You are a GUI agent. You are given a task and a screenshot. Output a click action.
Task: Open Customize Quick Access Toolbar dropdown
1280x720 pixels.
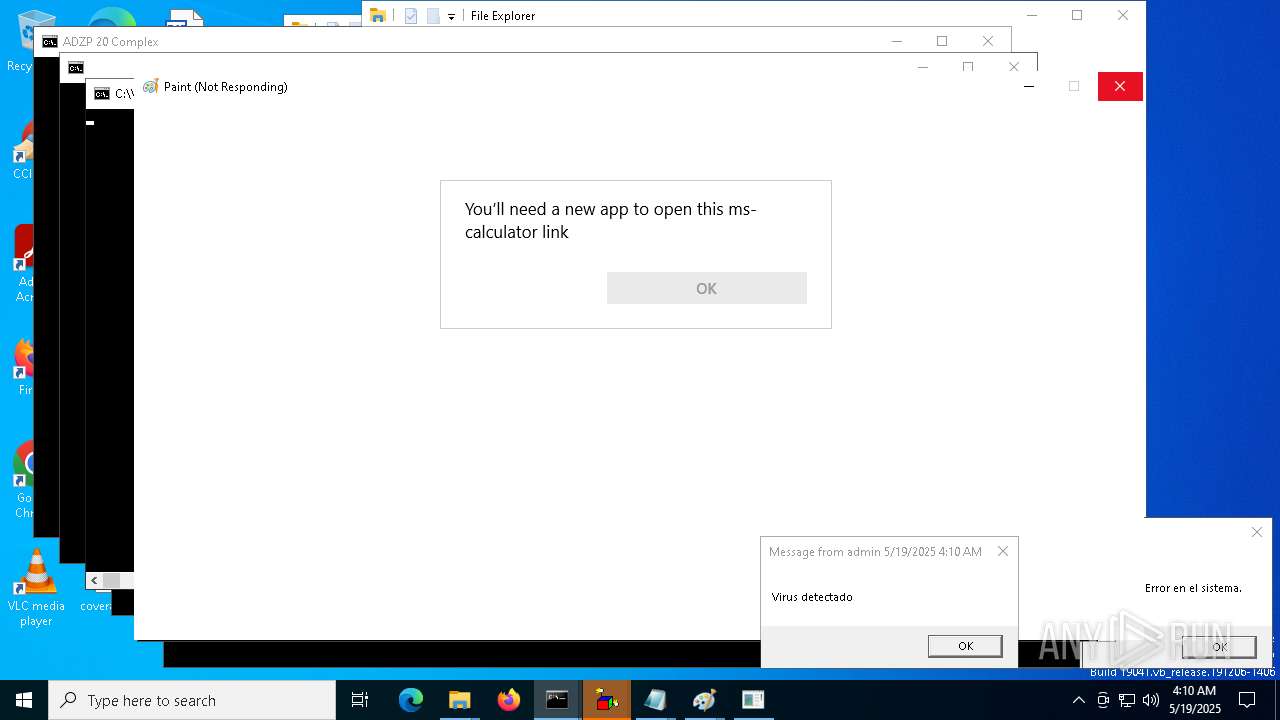tap(451, 17)
